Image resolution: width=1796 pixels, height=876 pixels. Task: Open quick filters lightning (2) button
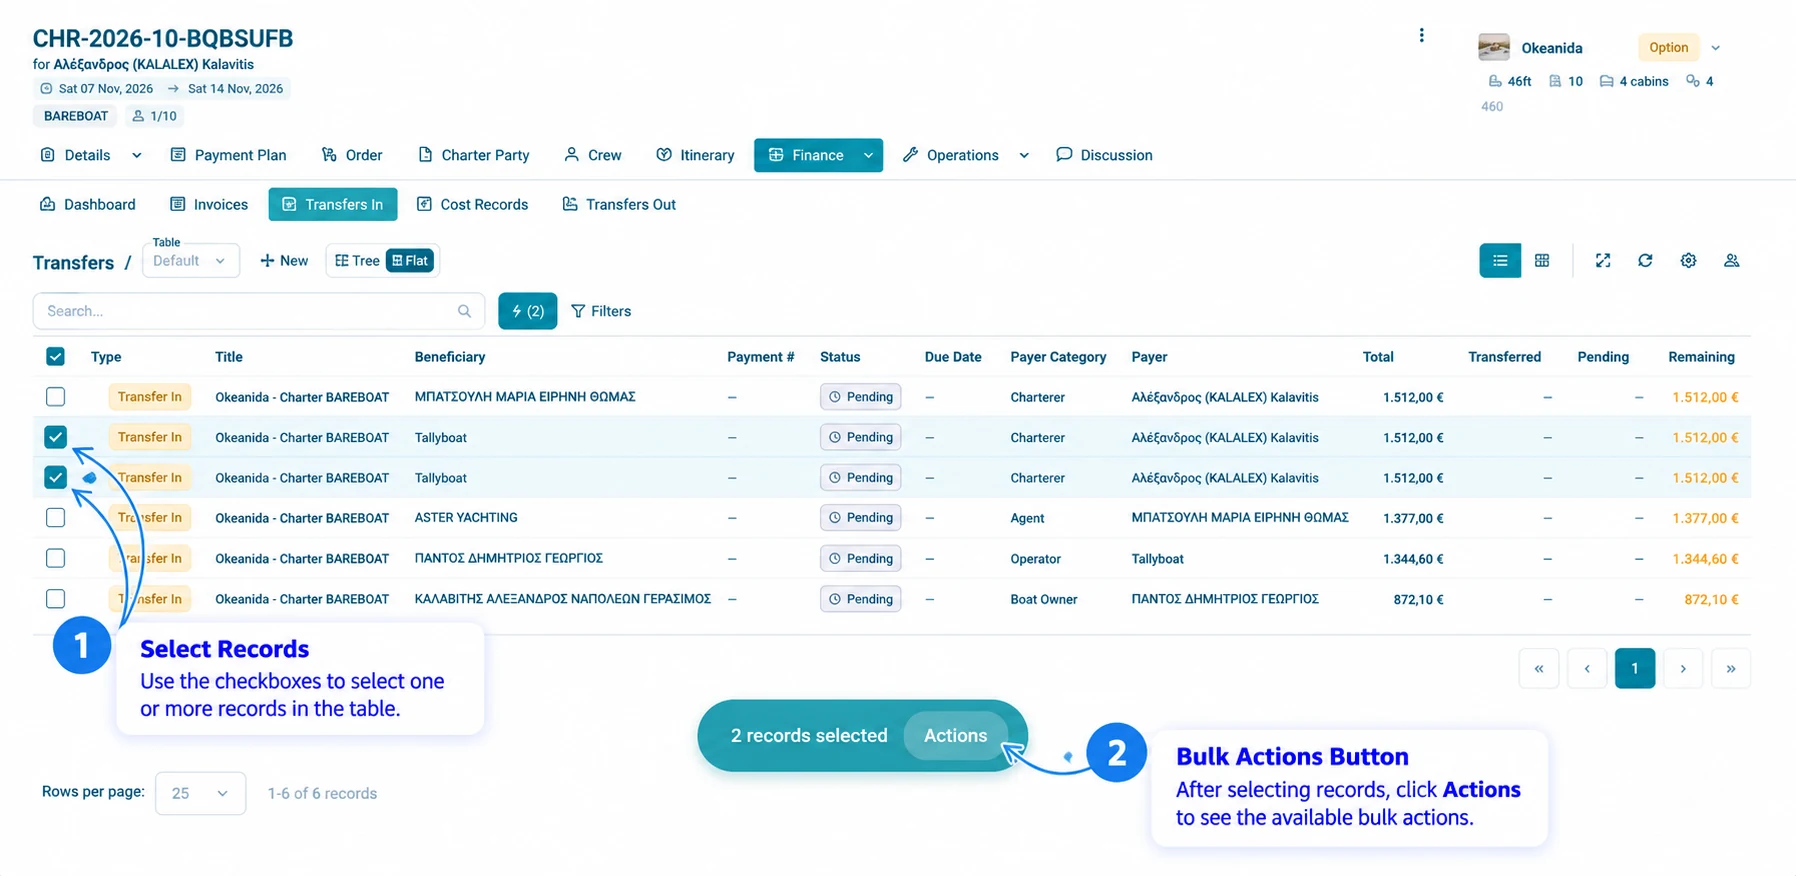click(x=528, y=311)
